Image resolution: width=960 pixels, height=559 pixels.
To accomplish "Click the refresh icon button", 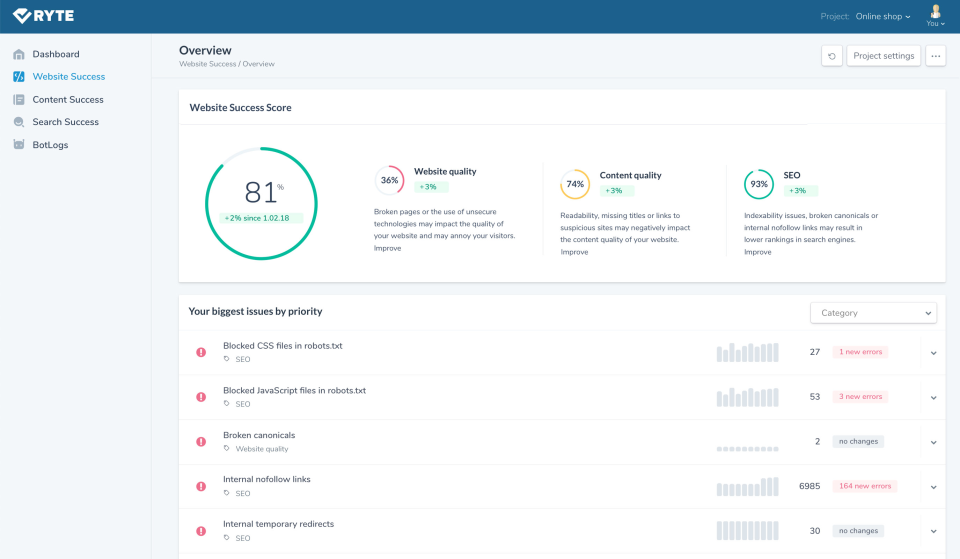I will coord(832,56).
